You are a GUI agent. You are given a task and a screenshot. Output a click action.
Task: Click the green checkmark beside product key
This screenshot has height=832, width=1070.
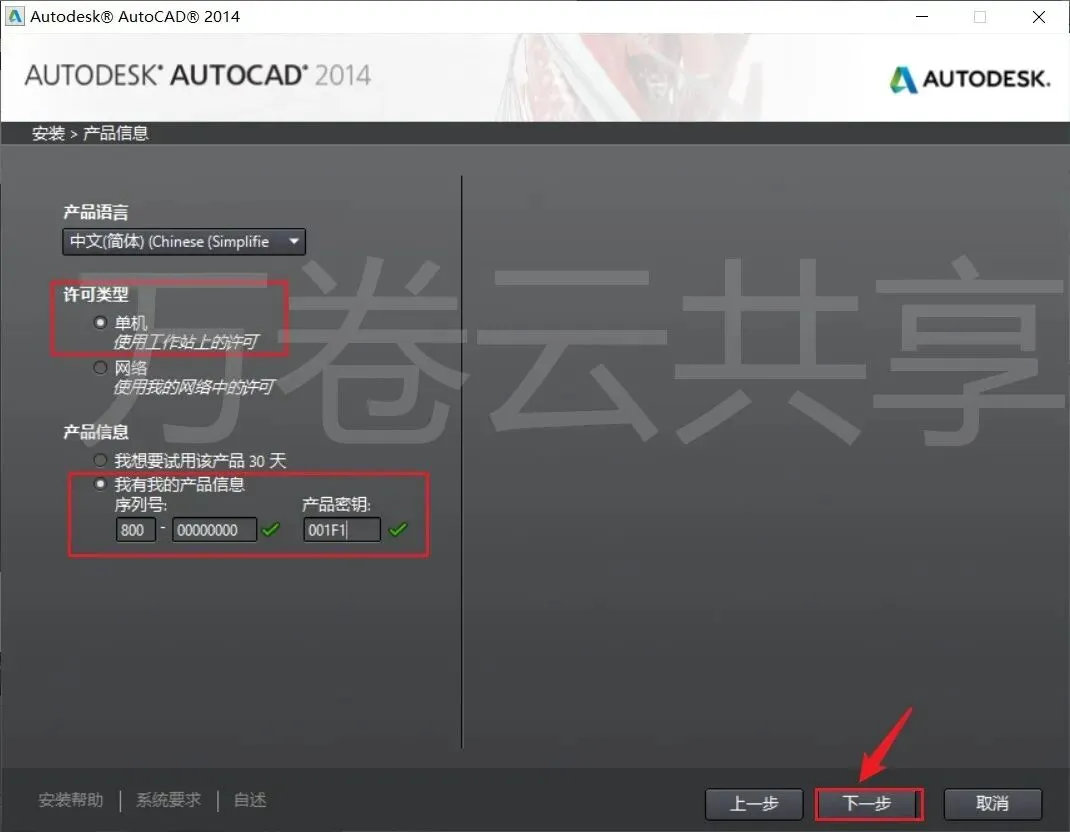coord(398,529)
